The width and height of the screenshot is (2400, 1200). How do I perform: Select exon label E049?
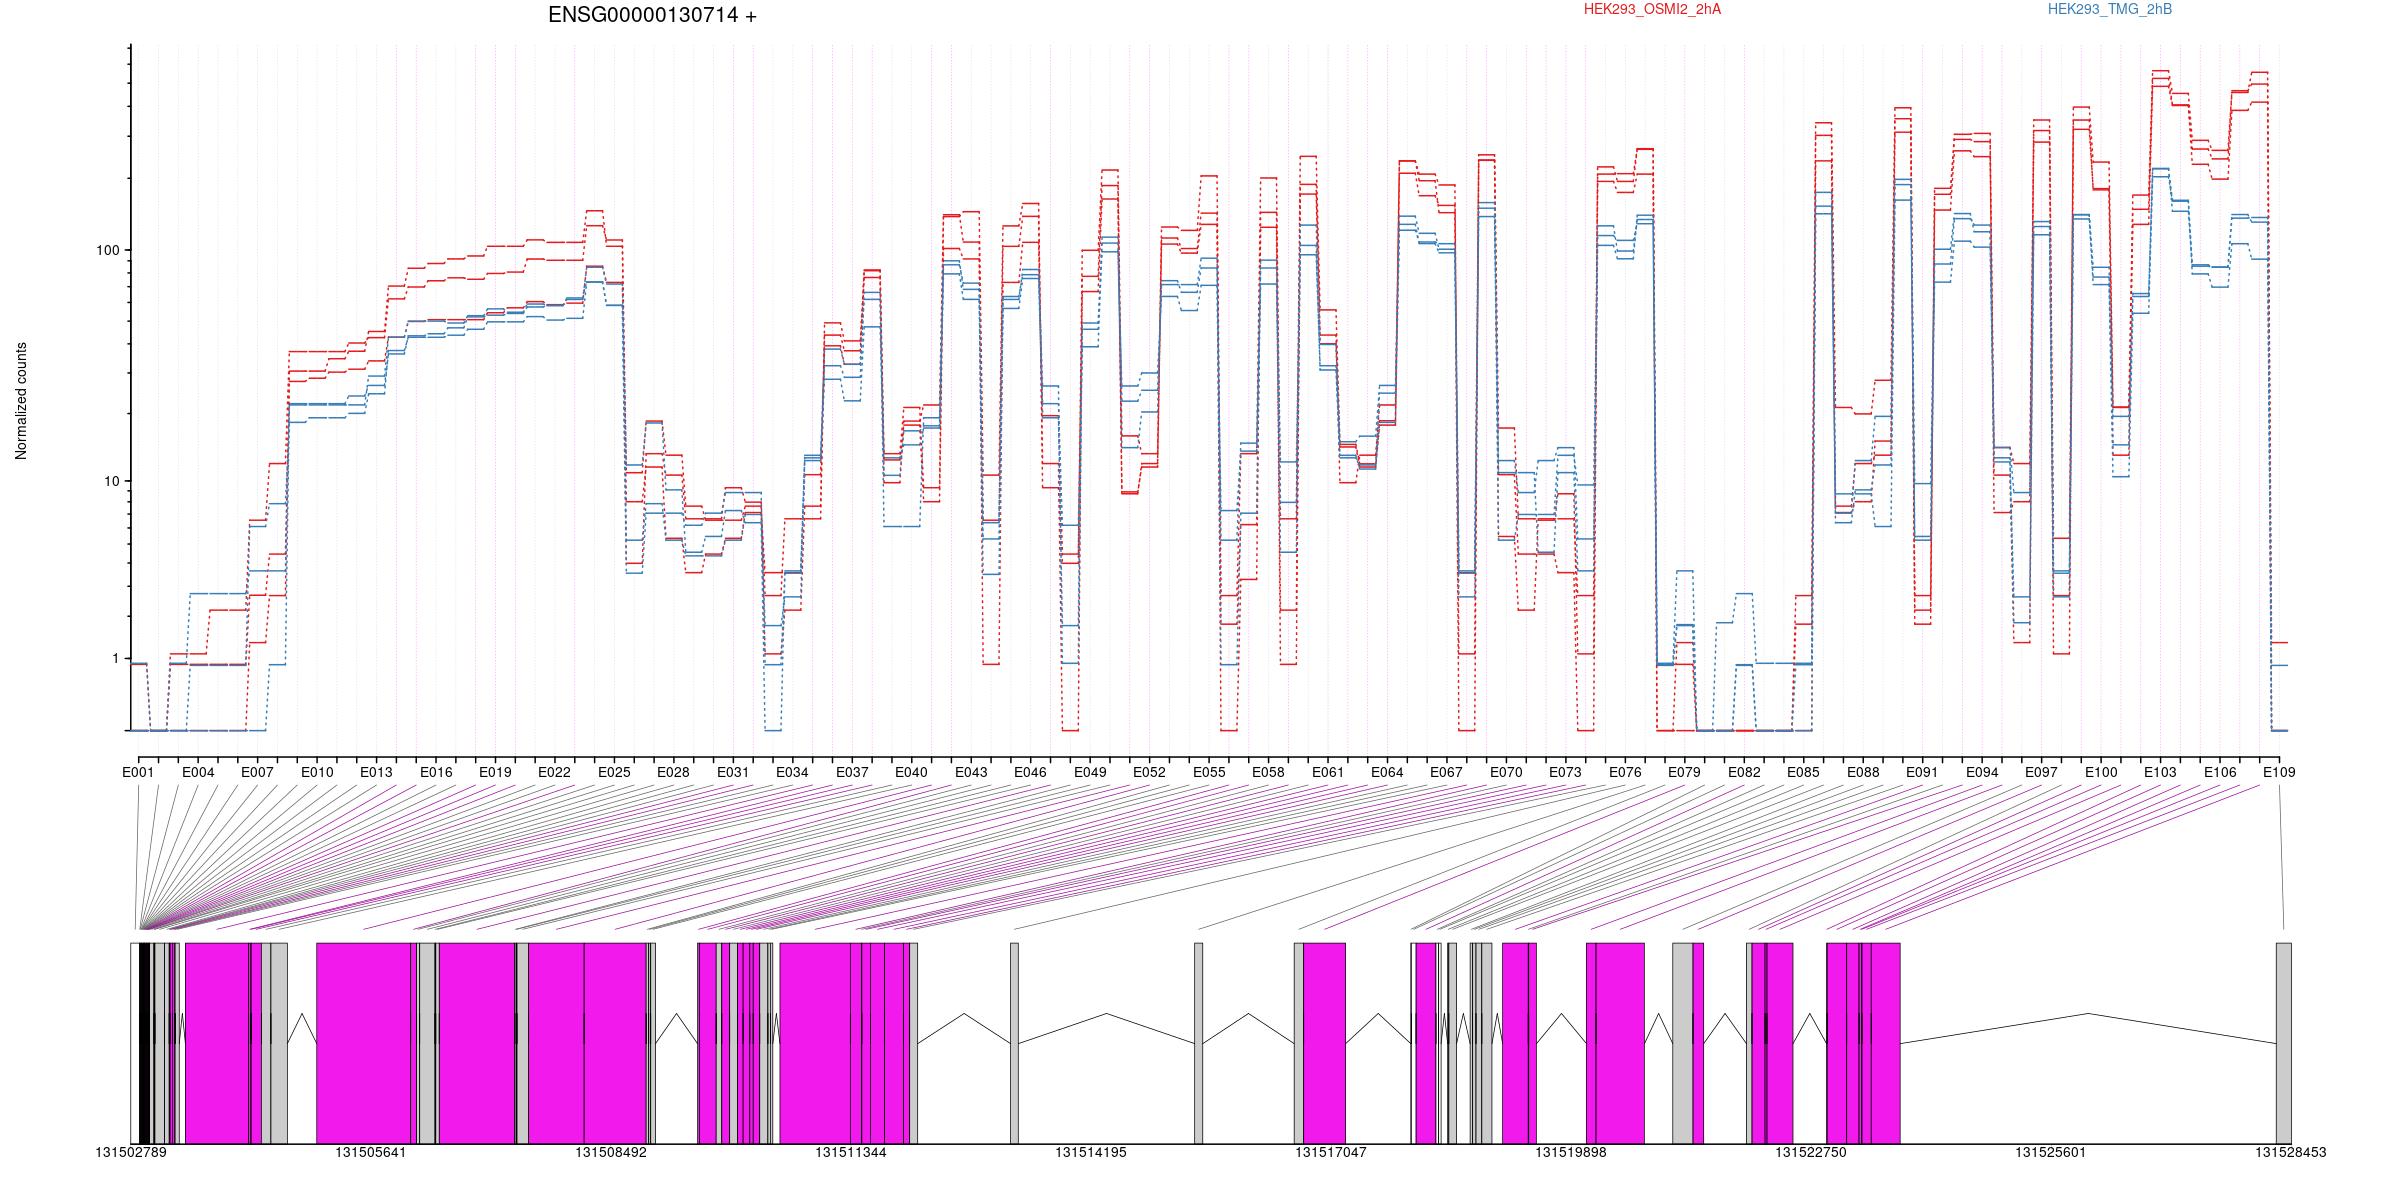click(1090, 772)
